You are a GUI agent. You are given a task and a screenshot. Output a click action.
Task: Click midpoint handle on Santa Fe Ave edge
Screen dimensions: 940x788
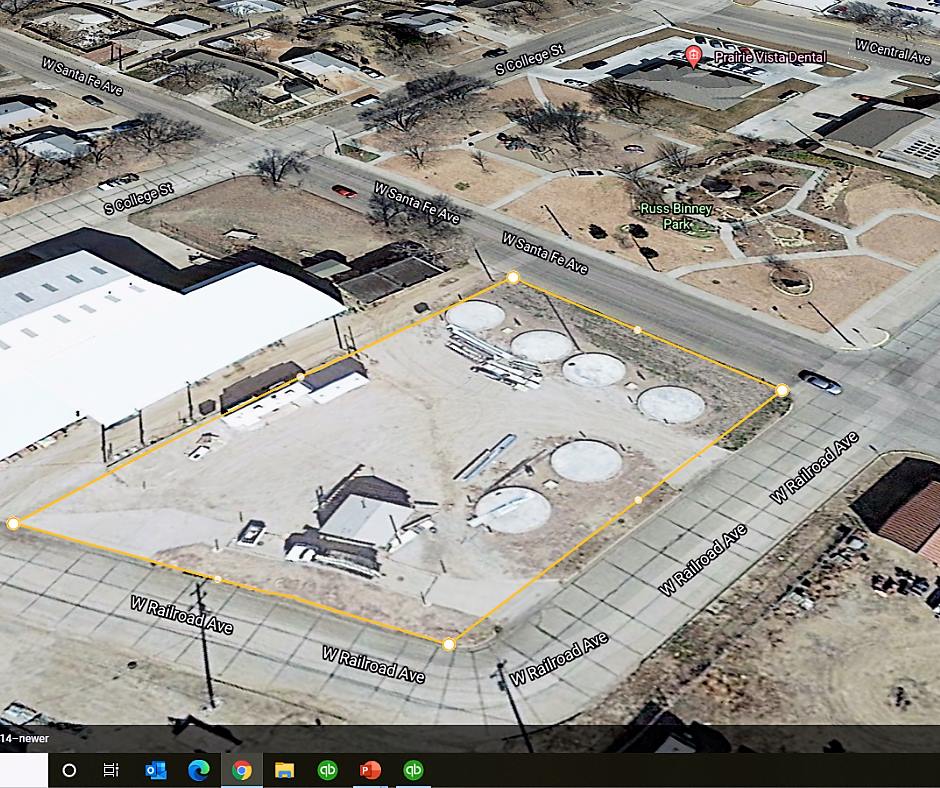click(638, 329)
